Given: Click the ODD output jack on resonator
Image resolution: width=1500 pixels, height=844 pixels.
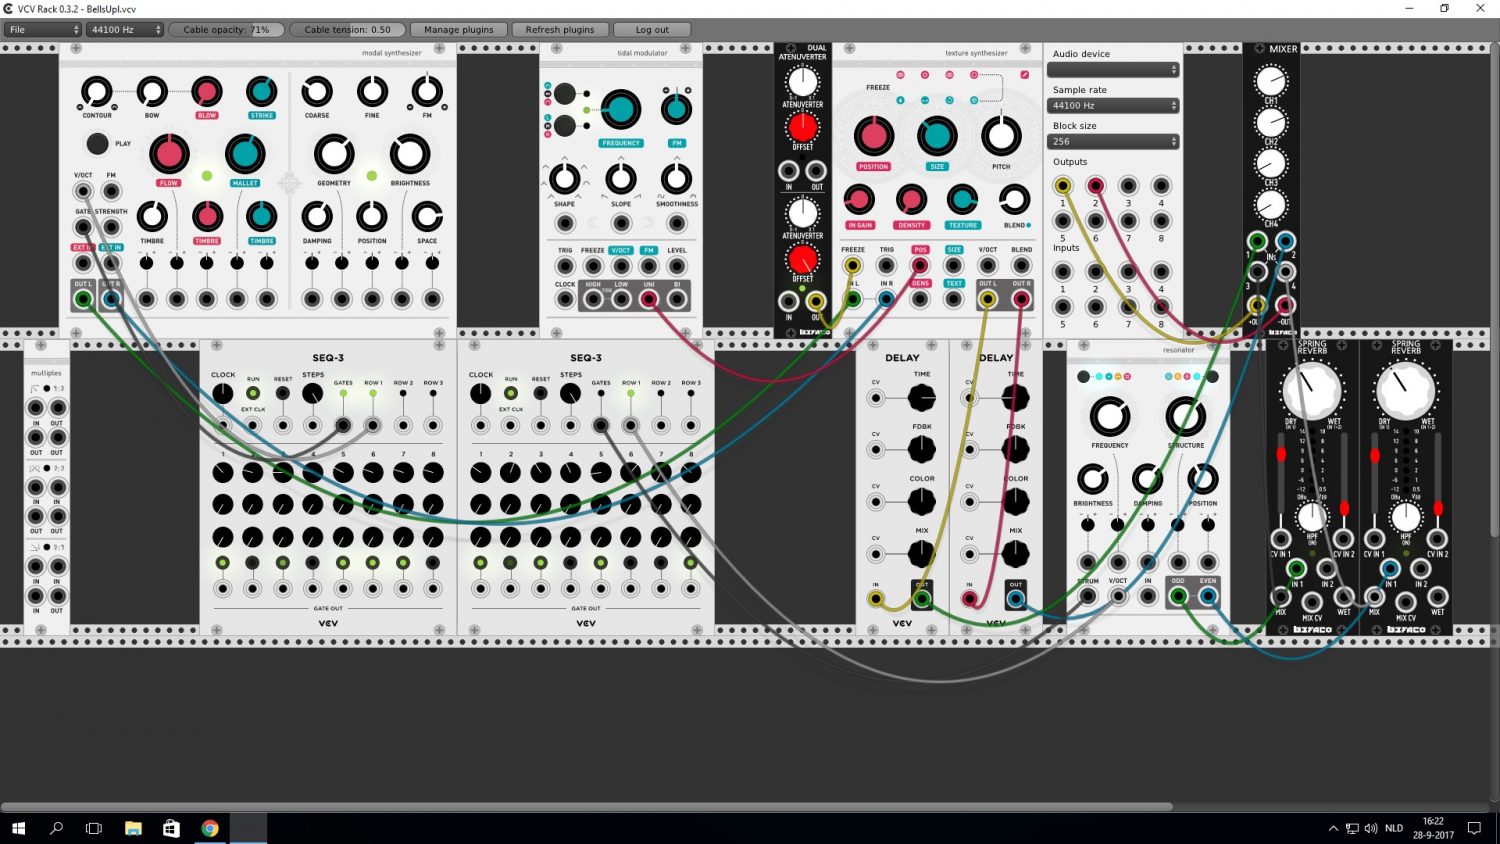Looking at the screenshot, I should [x=1179, y=596].
